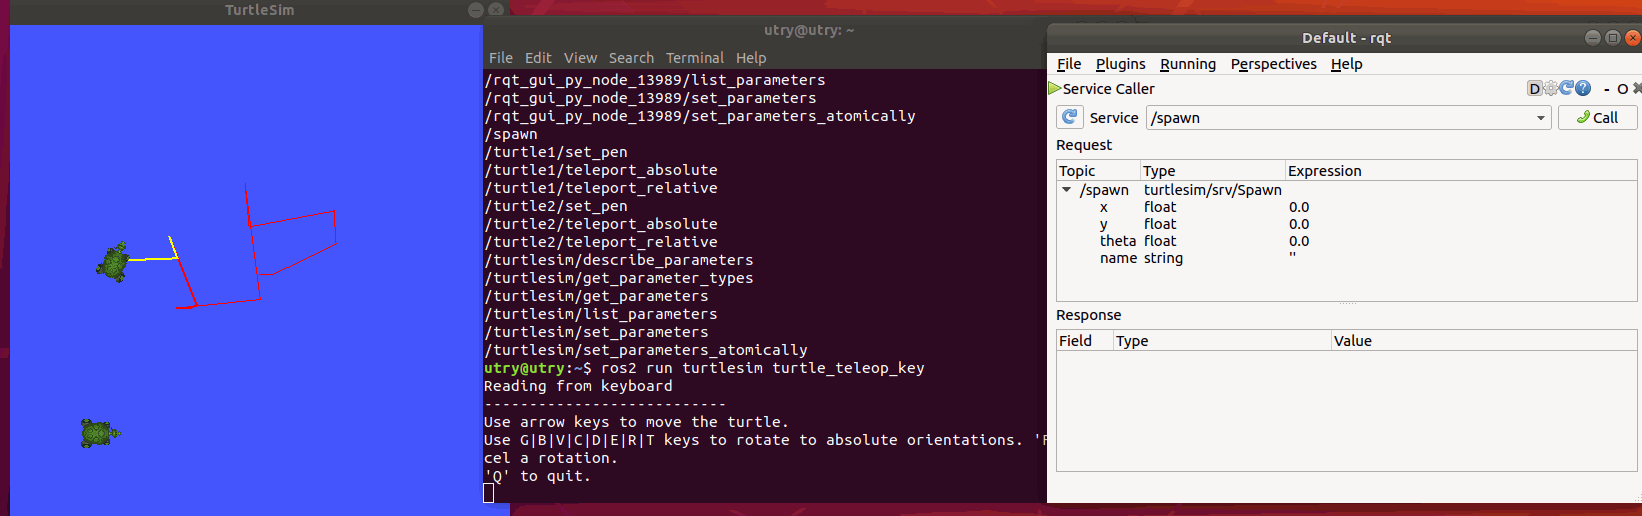The height and width of the screenshot is (516, 1642).
Task: Open the terminal Help menu
Action: click(x=751, y=58)
